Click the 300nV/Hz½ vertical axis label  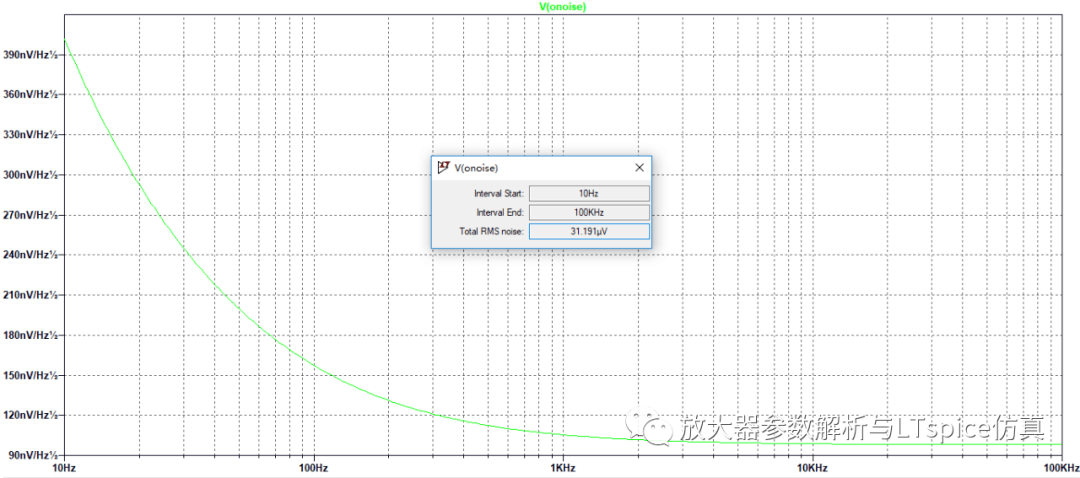tap(30, 175)
